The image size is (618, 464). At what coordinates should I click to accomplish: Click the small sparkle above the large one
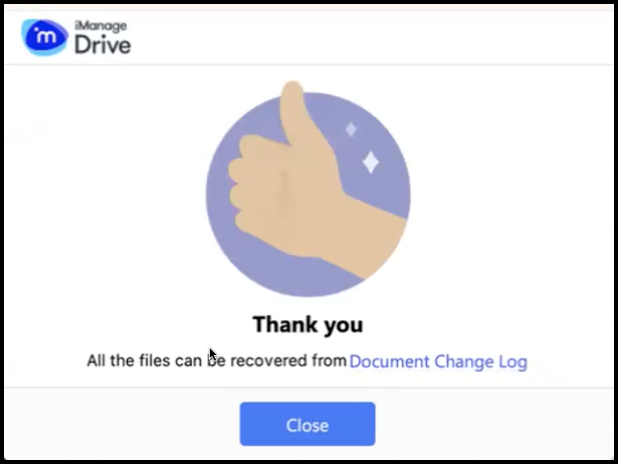[351, 129]
